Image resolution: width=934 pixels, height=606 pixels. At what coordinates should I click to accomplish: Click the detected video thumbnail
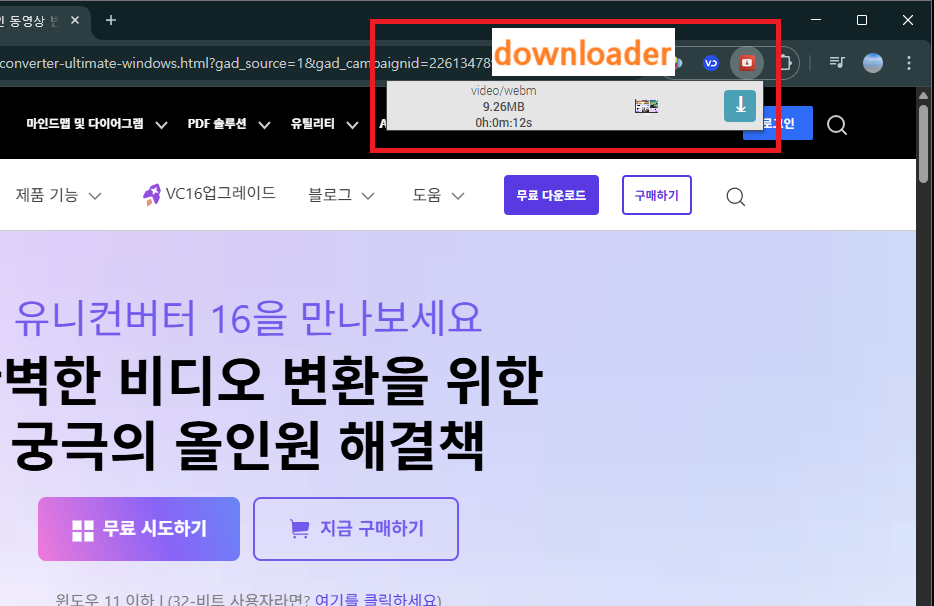[x=646, y=107]
